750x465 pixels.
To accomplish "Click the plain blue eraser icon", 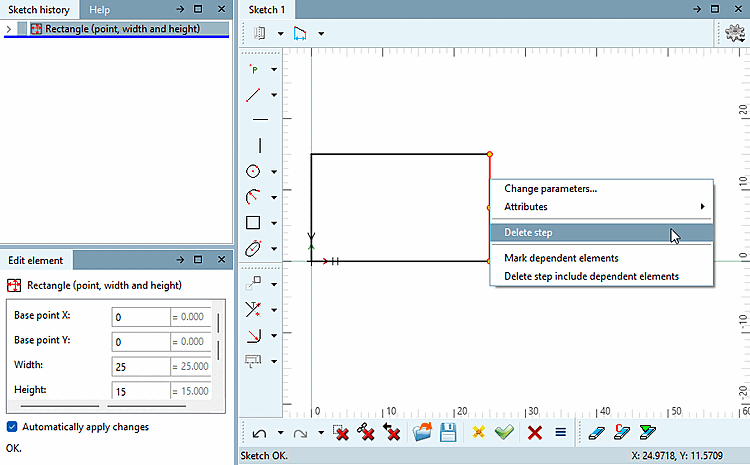I will (596, 433).
